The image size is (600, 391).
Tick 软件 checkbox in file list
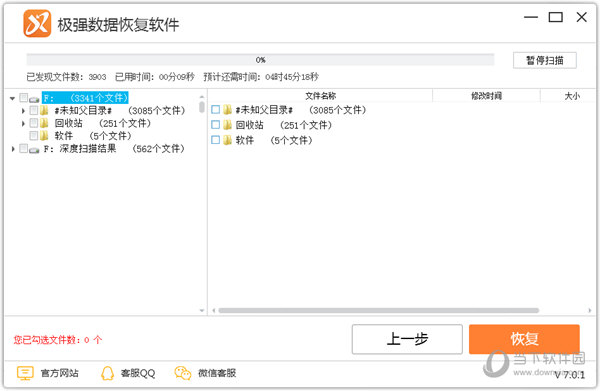click(x=215, y=140)
